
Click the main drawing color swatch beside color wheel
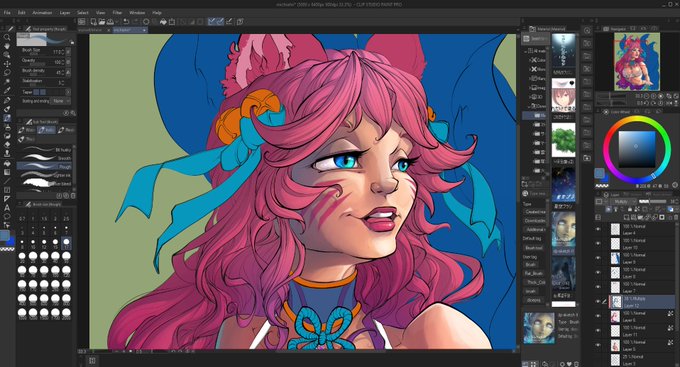[600, 173]
